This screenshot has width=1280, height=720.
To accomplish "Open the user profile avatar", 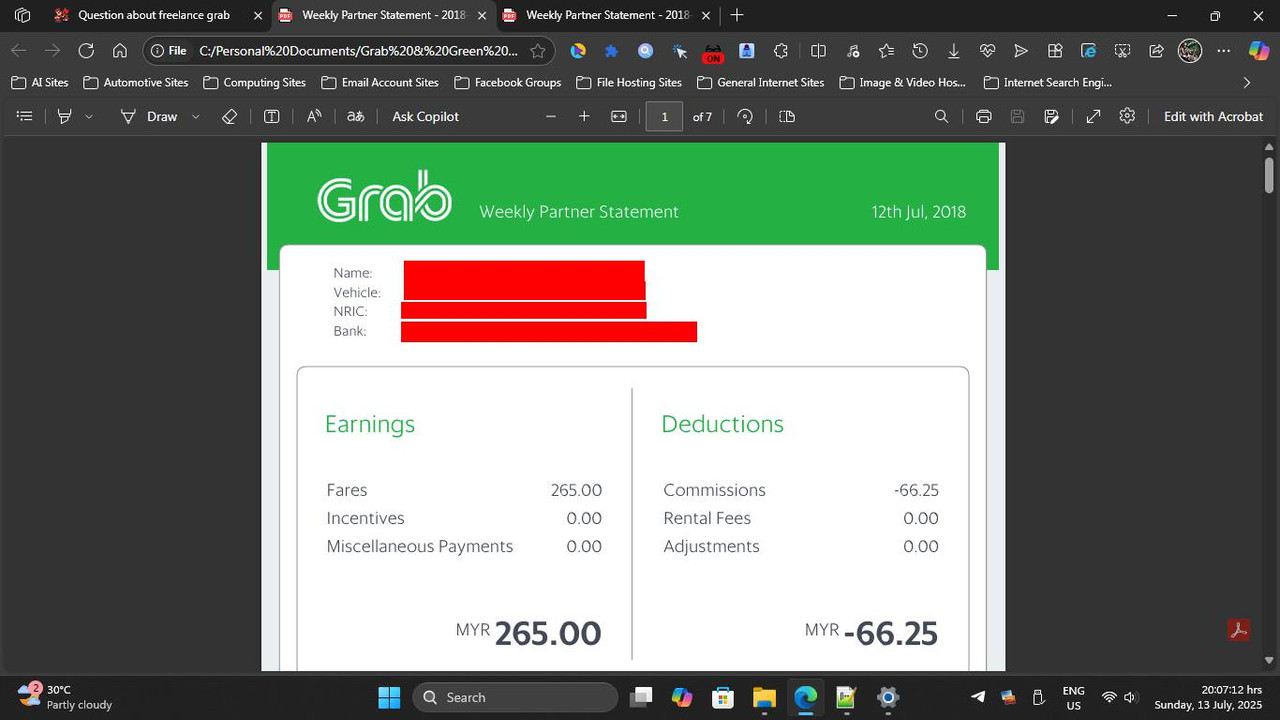I will click(x=1190, y=51).
